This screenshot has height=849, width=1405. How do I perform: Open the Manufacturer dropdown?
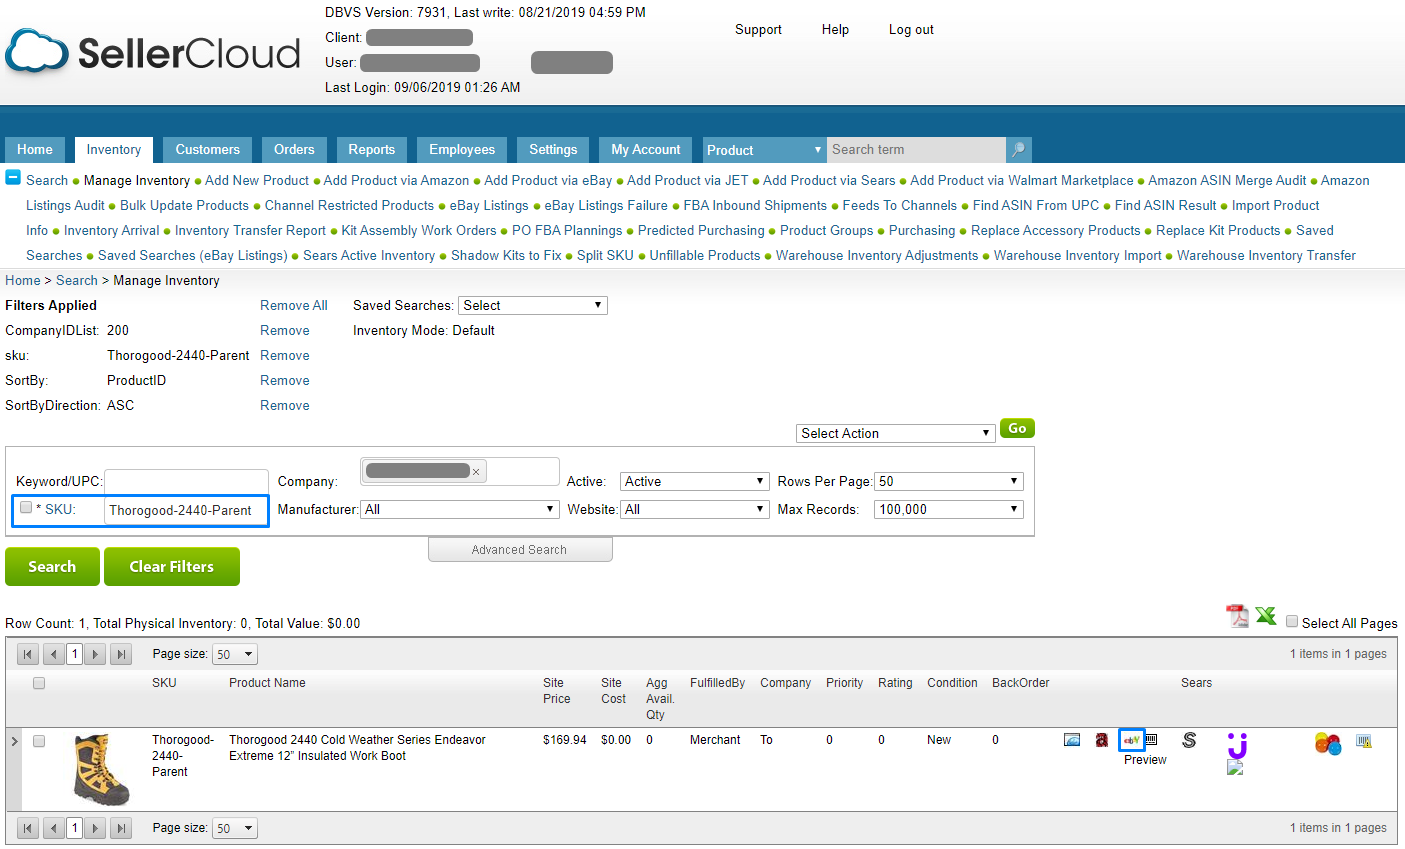[459, 509]
